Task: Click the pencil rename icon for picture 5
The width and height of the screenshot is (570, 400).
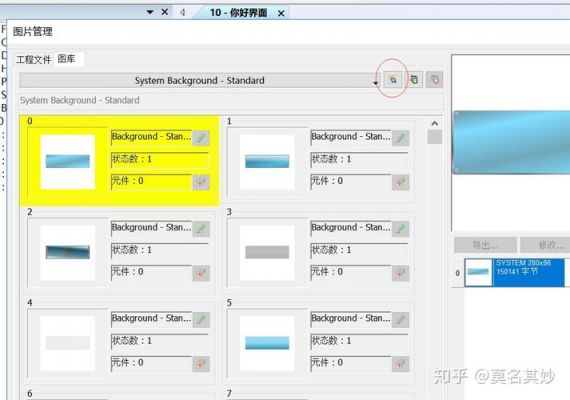Action: click(400, 320)
